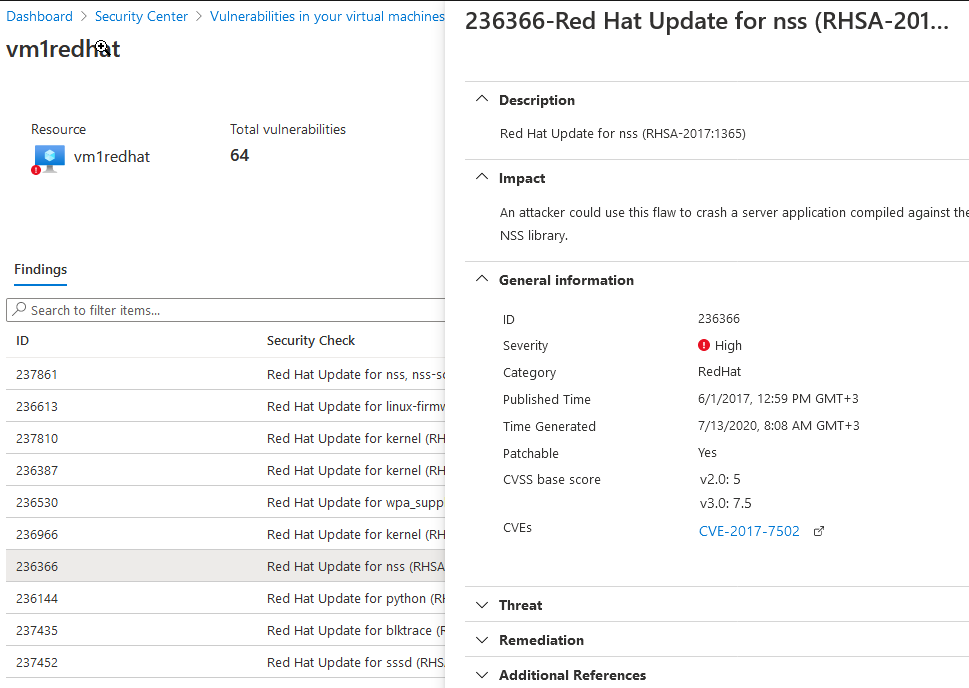Select finding row 236530
969x688 pixels.
(226, 503)
